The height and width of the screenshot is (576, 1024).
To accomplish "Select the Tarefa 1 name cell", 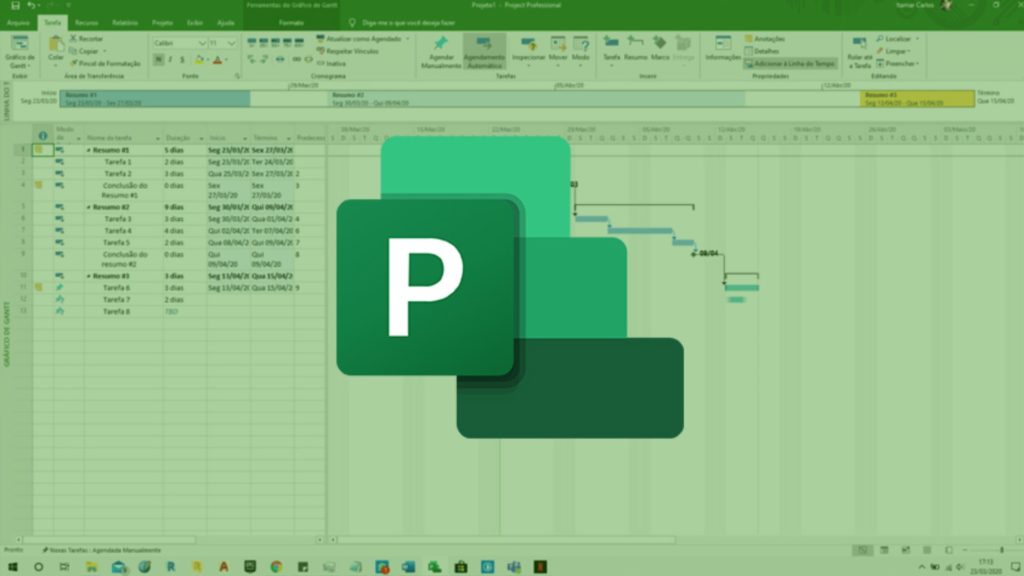I will (123, 162).
